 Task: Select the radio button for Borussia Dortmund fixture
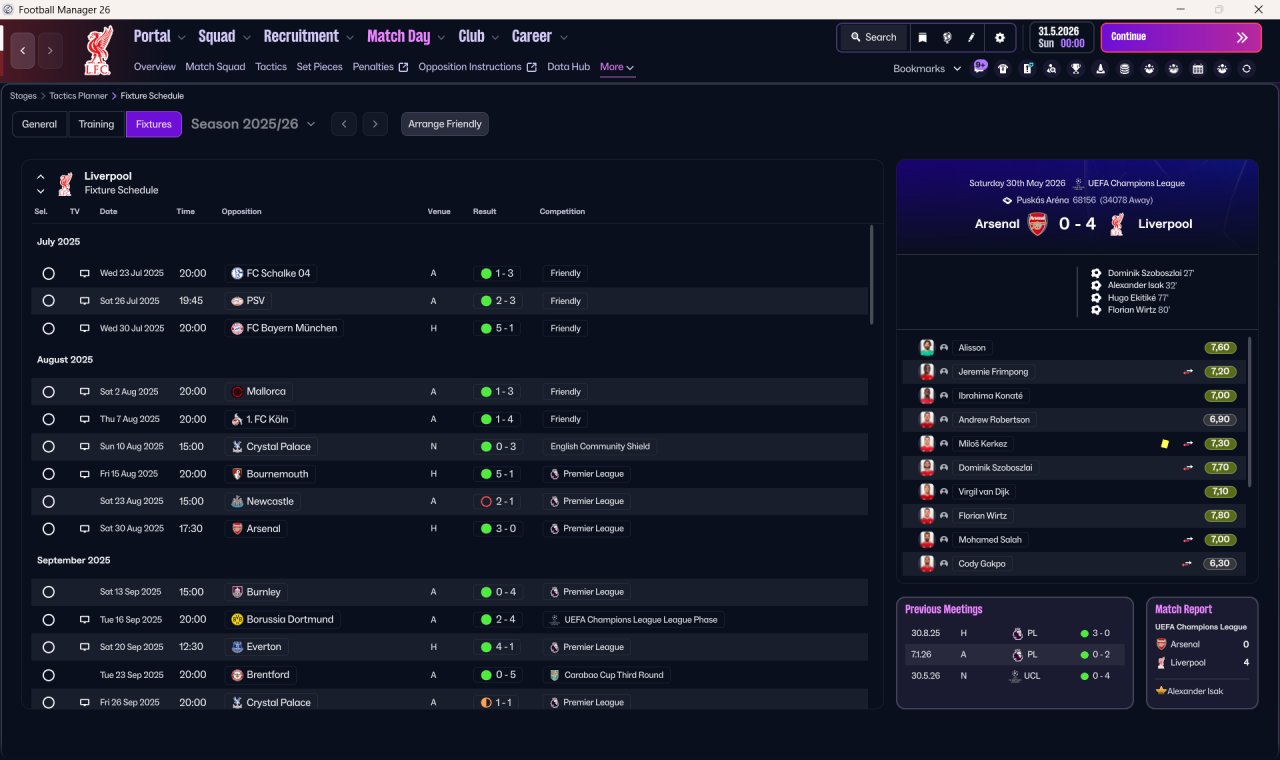coord(48,619)
